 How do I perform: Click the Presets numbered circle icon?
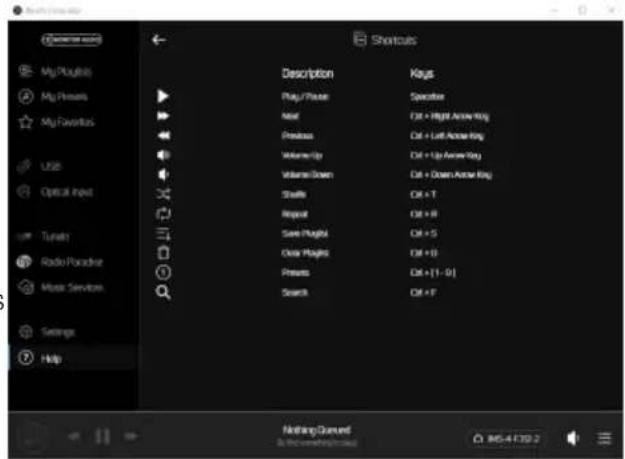[163, 273]
